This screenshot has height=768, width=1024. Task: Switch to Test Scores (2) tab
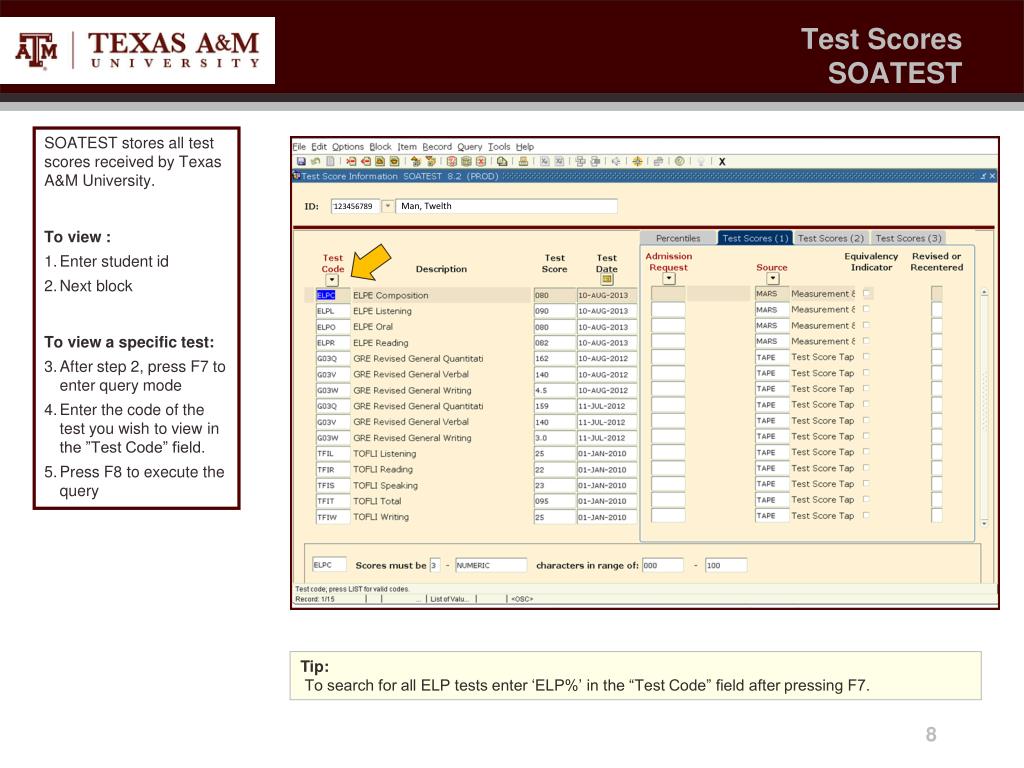point(831,238)
